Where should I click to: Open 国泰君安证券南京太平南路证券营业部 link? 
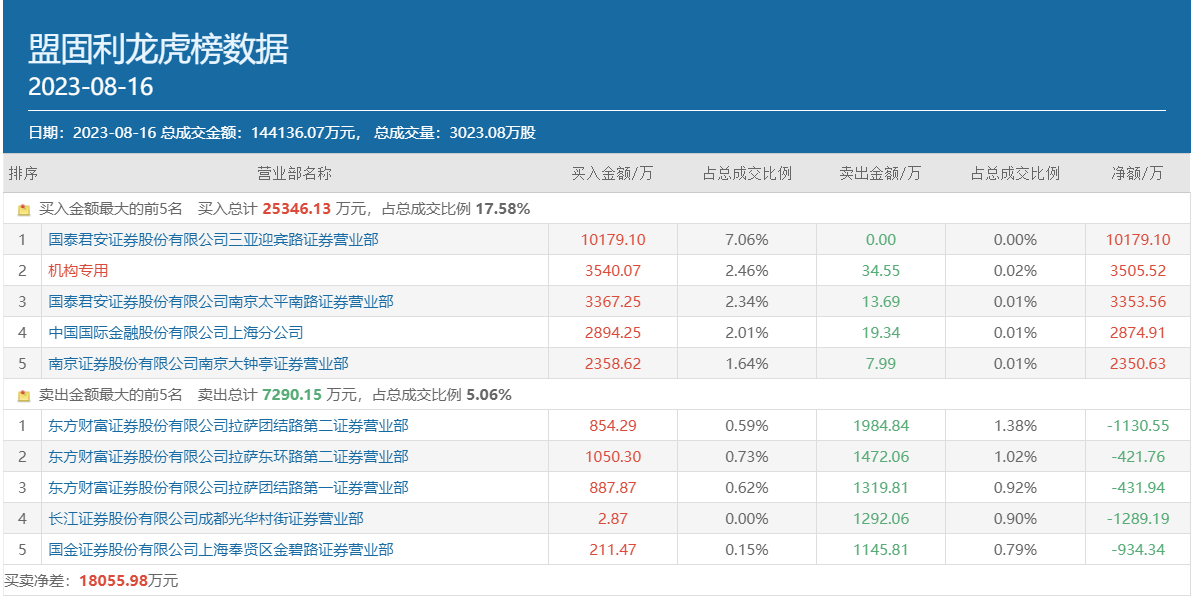[x=220, y=302]
